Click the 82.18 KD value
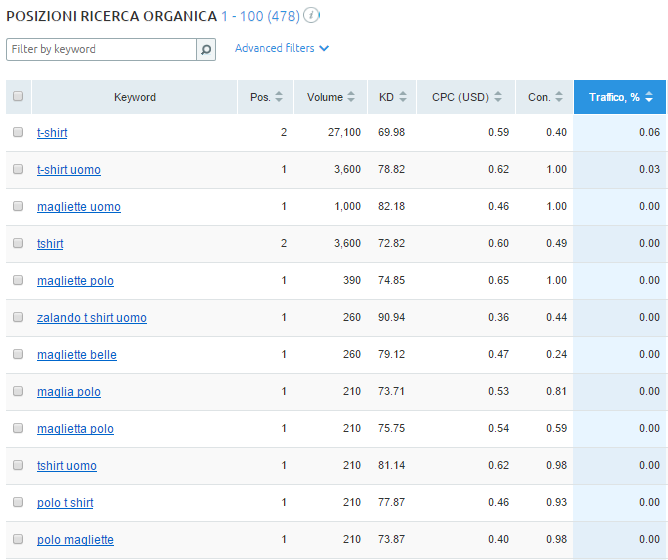This screenshot has height=560, width=668. pos(391,206)
